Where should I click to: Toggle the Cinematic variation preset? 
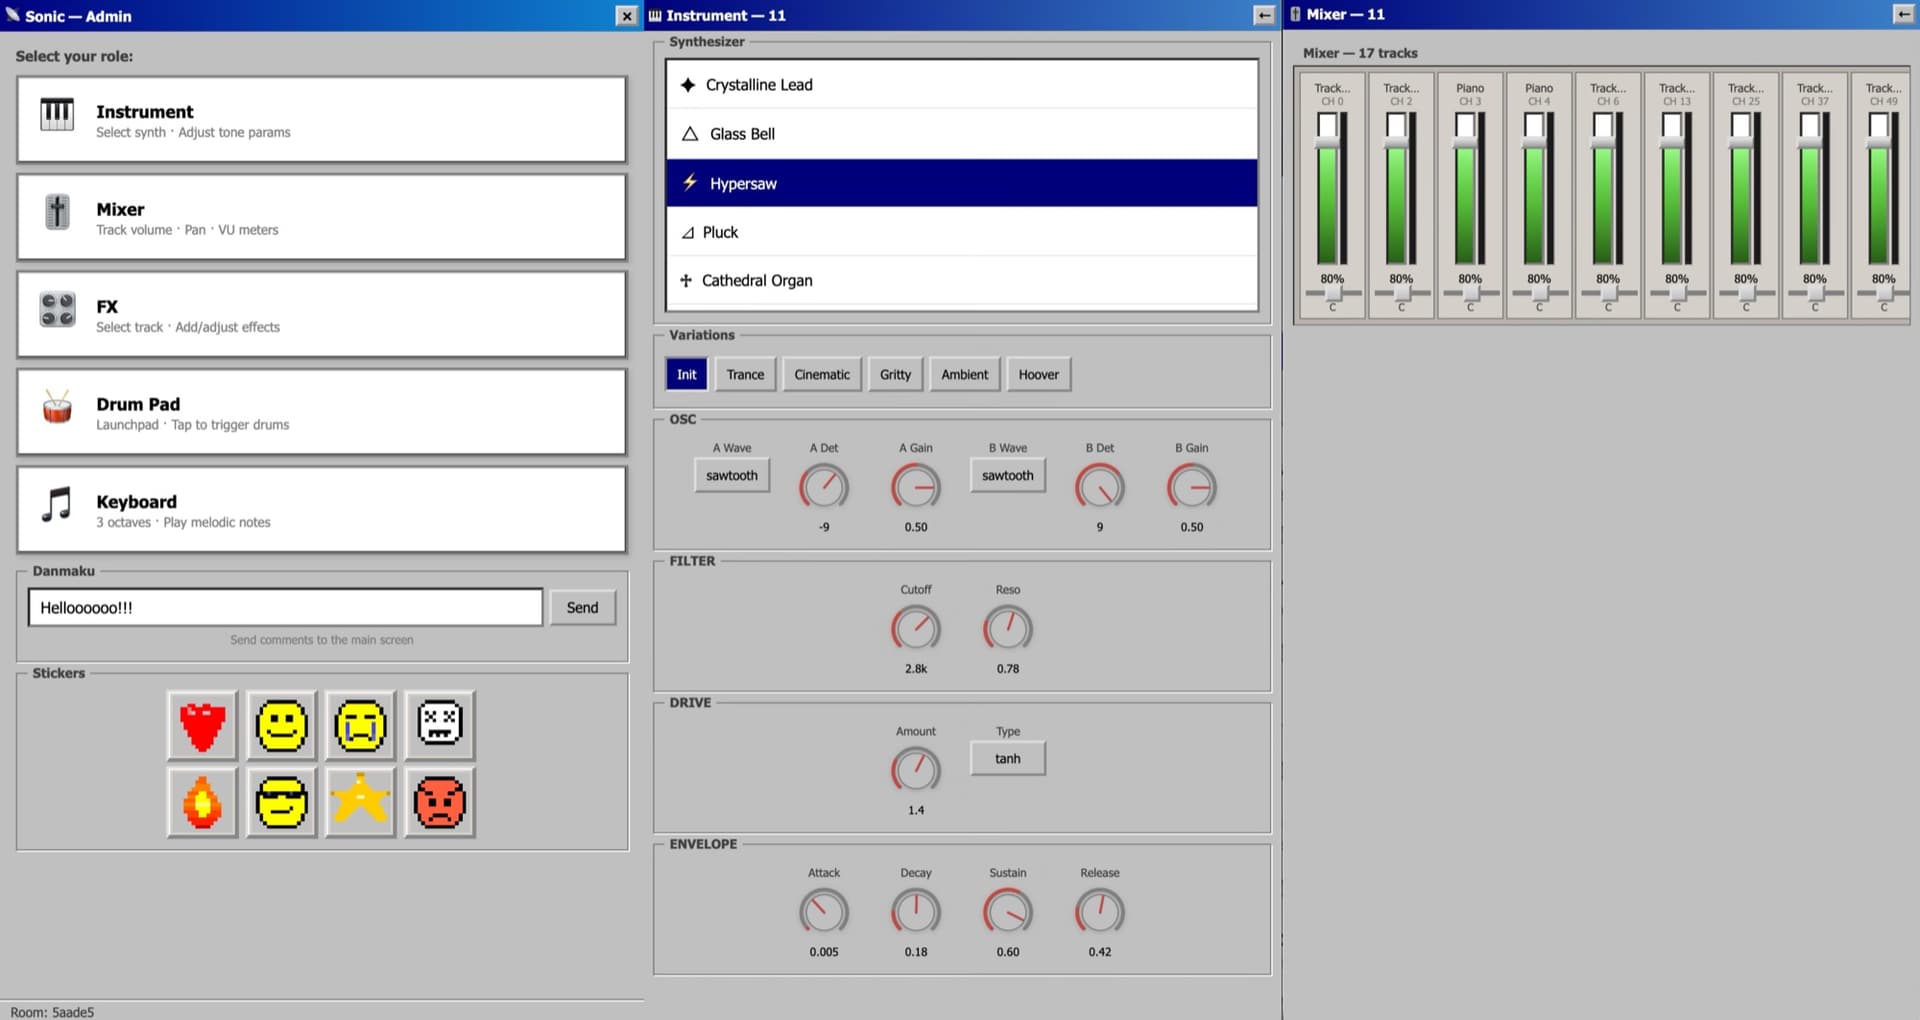pyautogui.click(x=821, y=375)
